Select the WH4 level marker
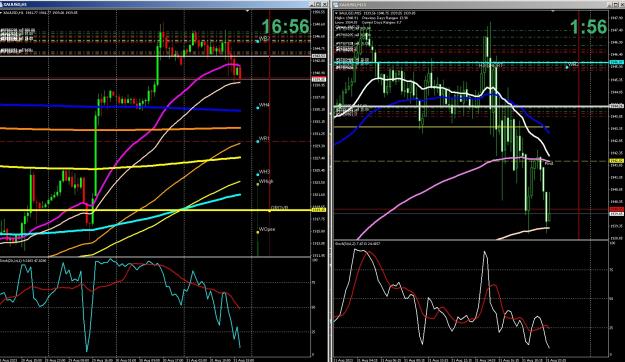Viewport: 625px width, 362px height. tap(263, 105)
